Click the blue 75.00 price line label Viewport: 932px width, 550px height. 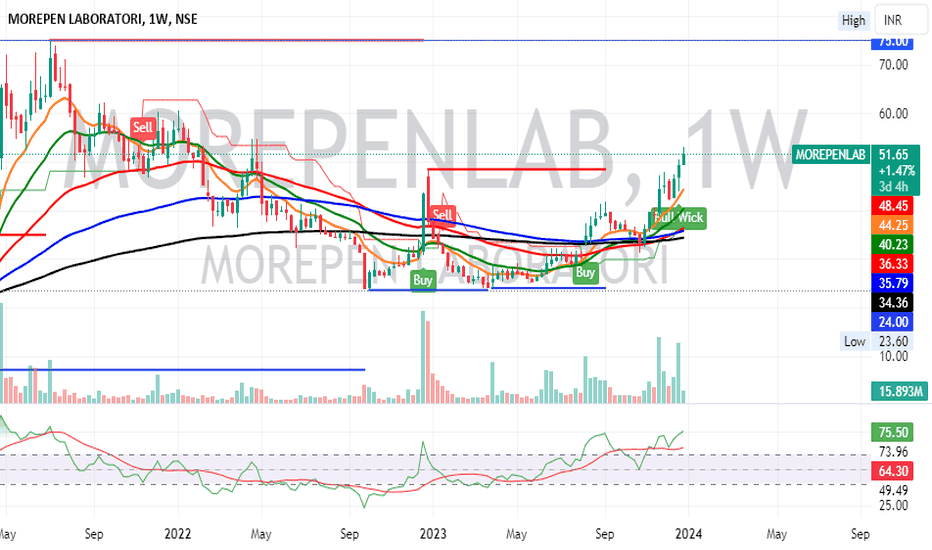click(x=893, y=42)
